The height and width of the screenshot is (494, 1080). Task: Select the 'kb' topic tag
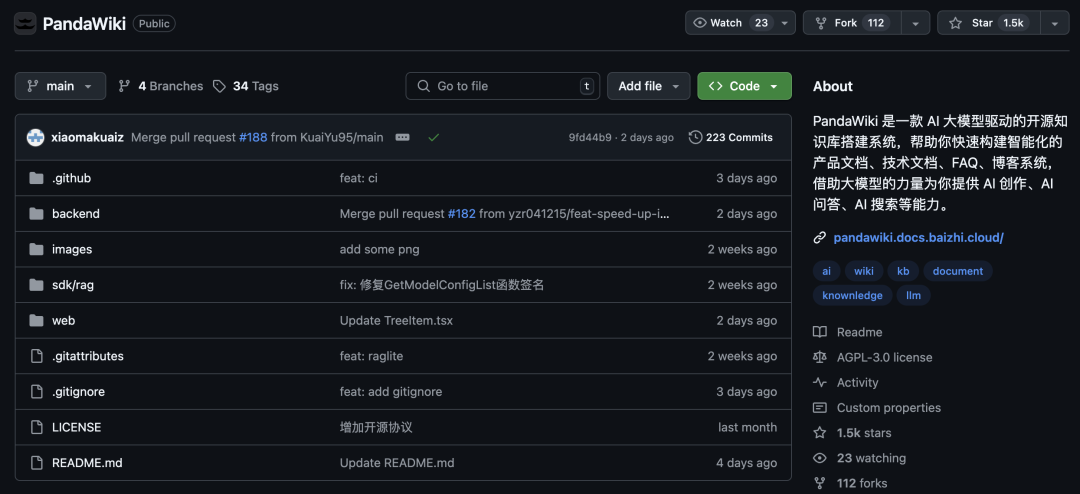[903, 271]
